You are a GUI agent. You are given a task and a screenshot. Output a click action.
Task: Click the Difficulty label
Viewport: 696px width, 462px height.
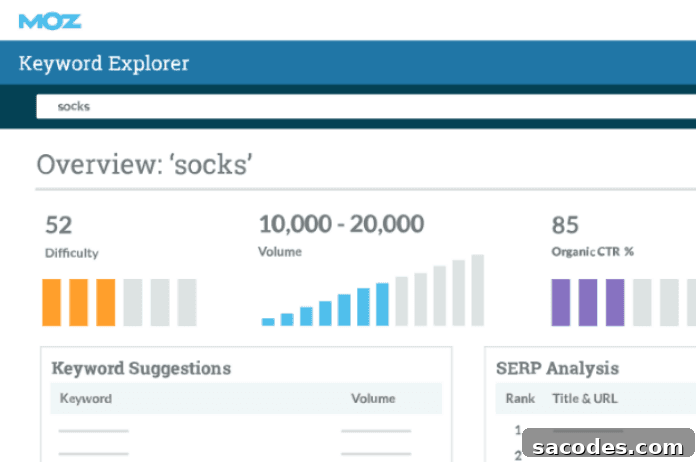[x=71, y=253]
